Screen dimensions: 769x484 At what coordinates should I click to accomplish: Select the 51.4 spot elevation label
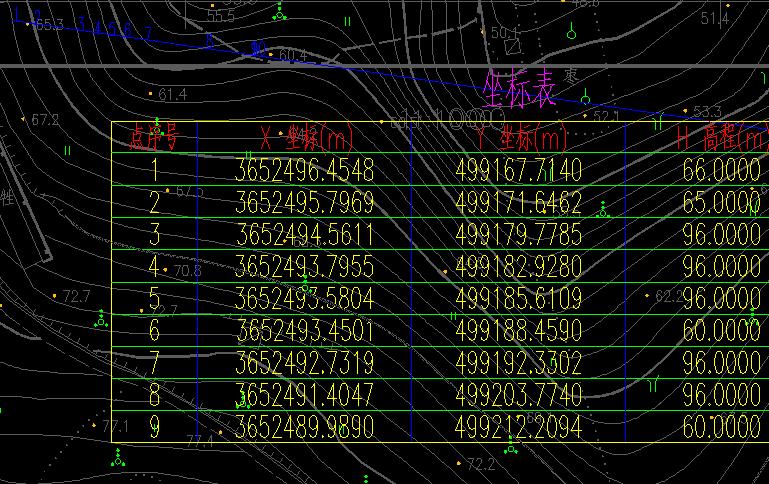(715, 19)
